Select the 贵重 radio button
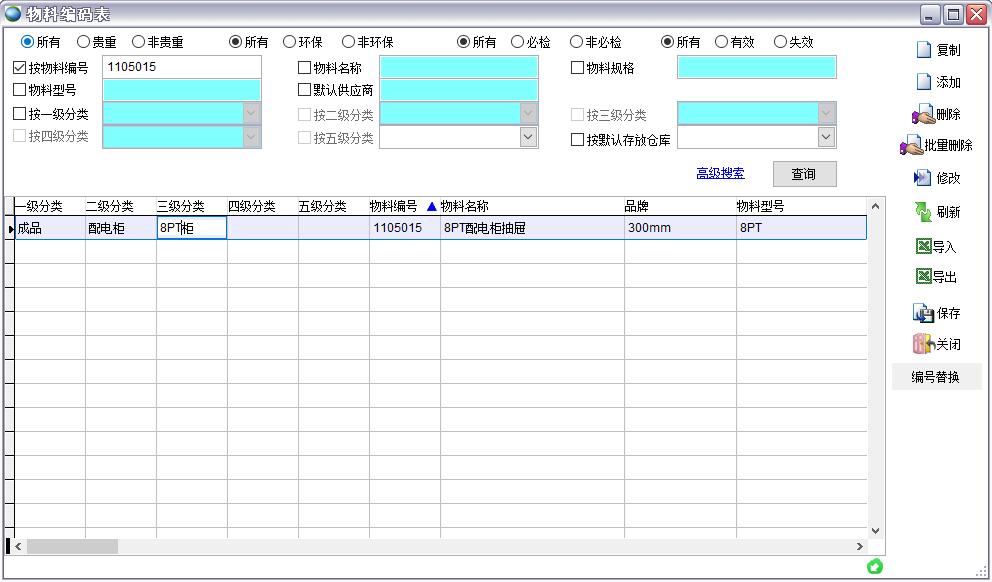 83,42
